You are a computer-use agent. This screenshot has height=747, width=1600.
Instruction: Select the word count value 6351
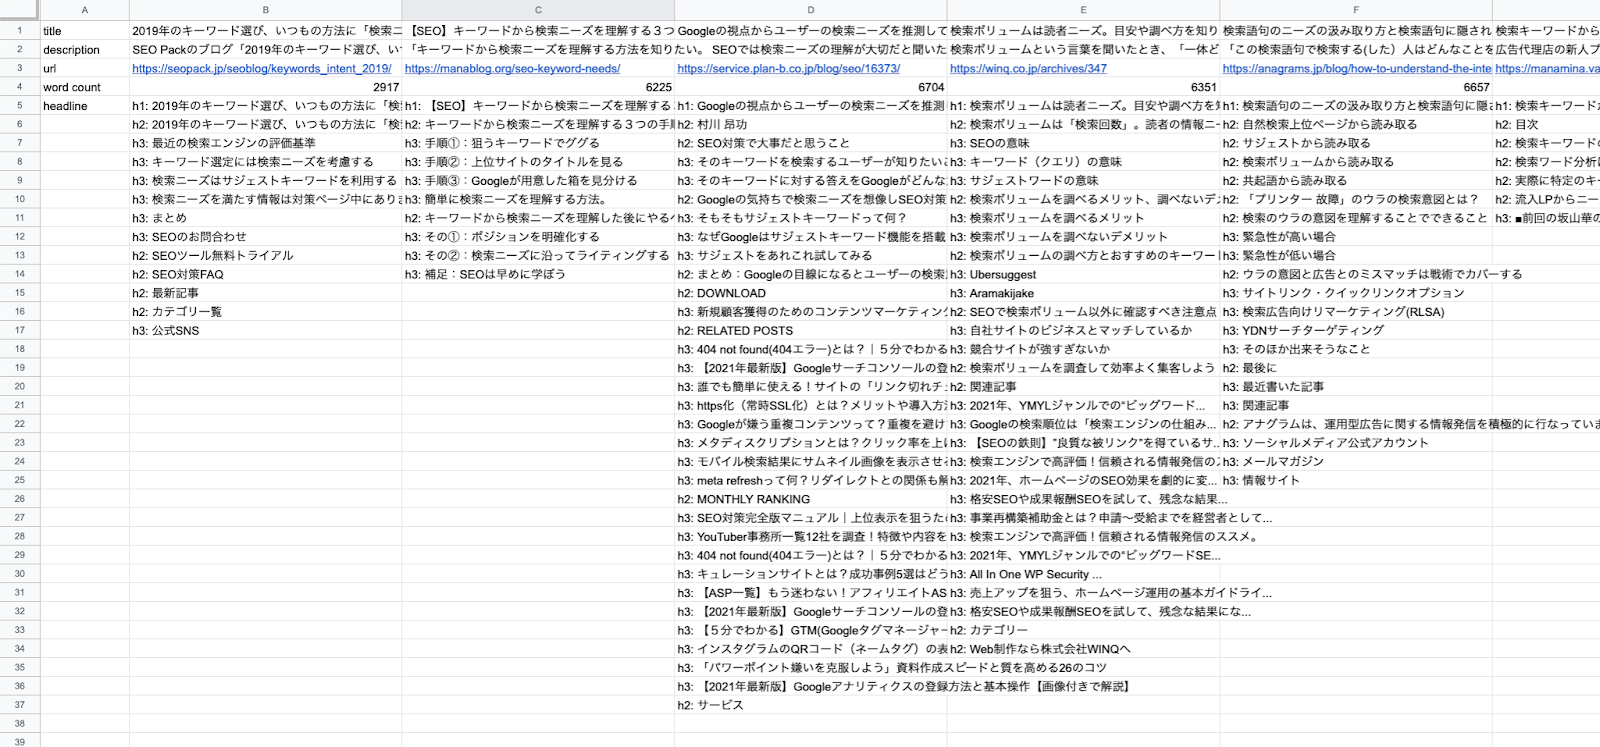pos(1083,87)
